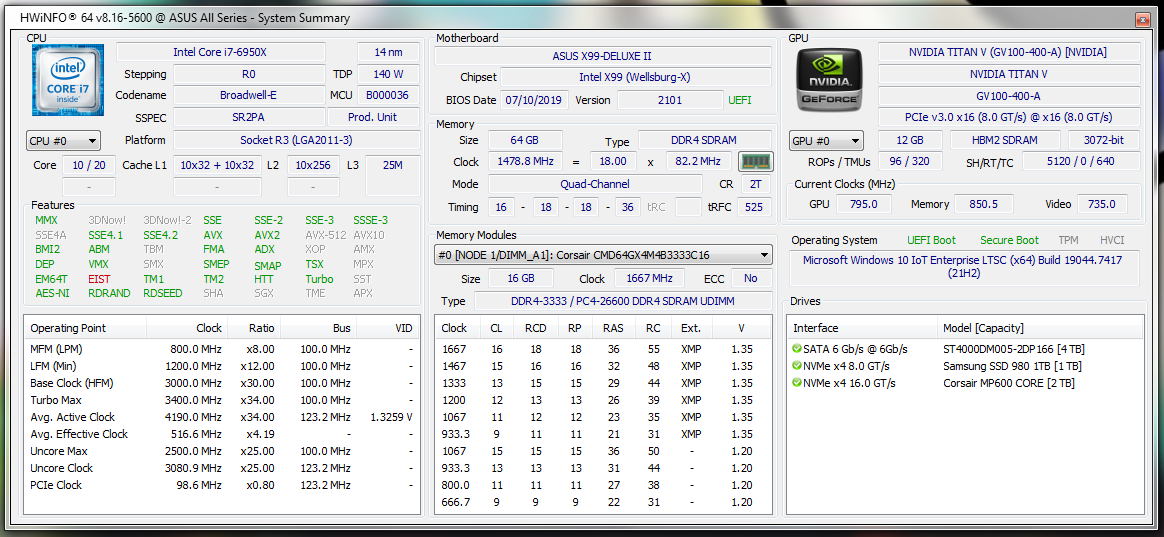The image size is (1164, 537).
Task: Click the Model [Capacity] column header
Action: coord(1041,328)
